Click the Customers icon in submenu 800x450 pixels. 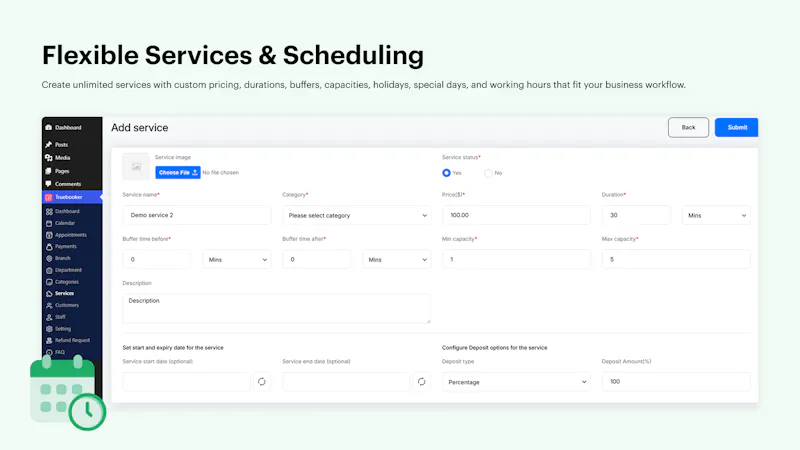(49, 306)
